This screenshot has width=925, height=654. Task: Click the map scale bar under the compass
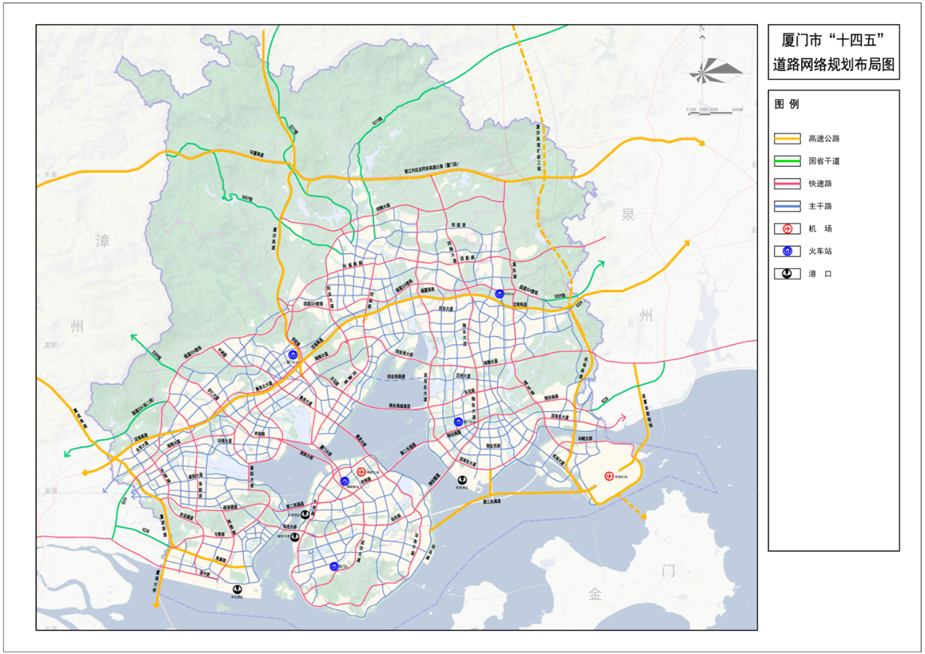click(x=714, y=110)
